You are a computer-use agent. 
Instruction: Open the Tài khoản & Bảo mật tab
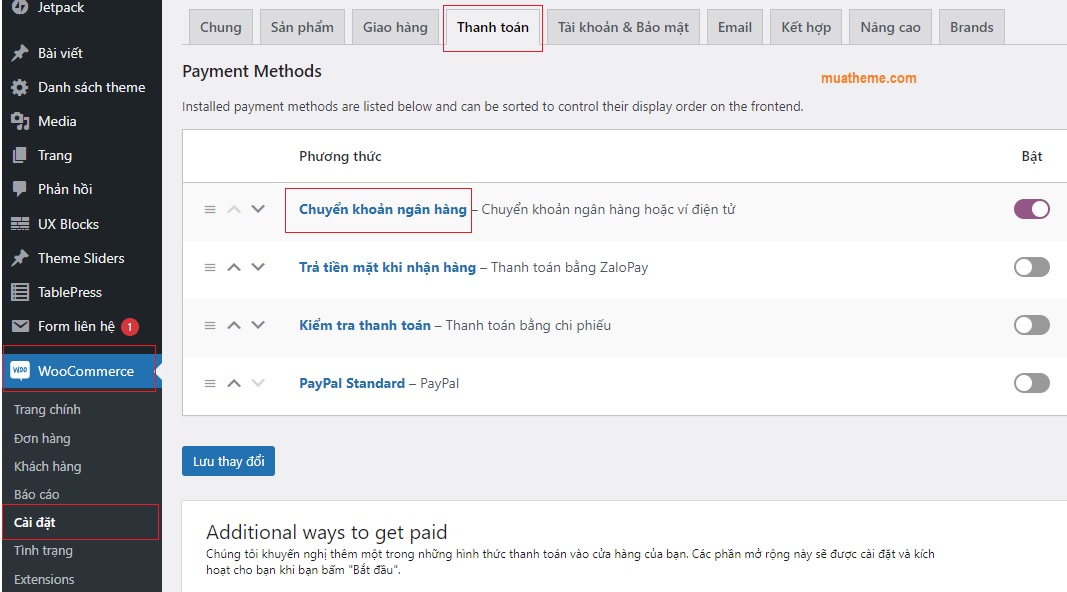[623, 27]
